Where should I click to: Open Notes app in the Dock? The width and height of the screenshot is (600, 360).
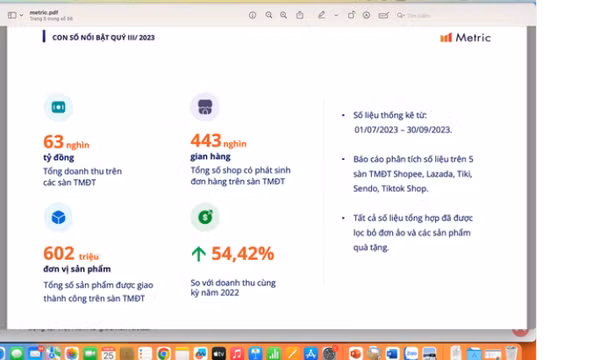[182, 353]
